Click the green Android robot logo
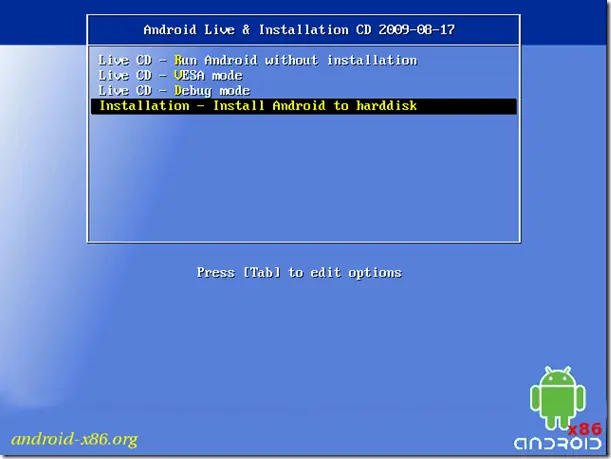This screenshot has height=459, width=611. point(558,397)
